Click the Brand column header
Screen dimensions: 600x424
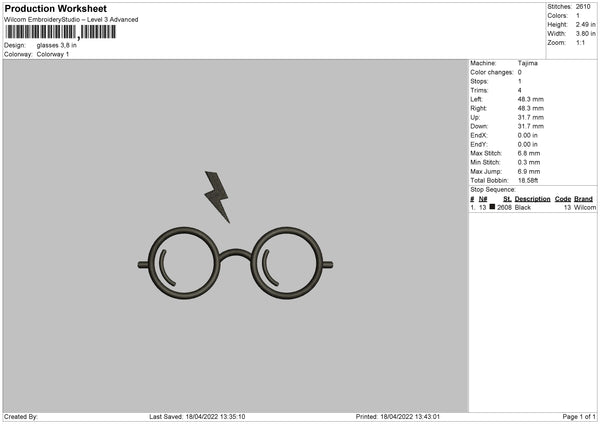tap(584, 199)
